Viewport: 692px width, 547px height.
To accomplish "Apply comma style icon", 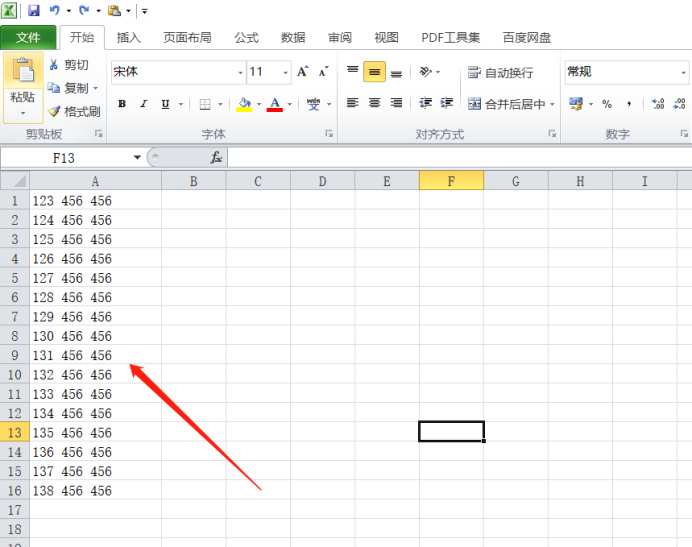I will 629,104.
